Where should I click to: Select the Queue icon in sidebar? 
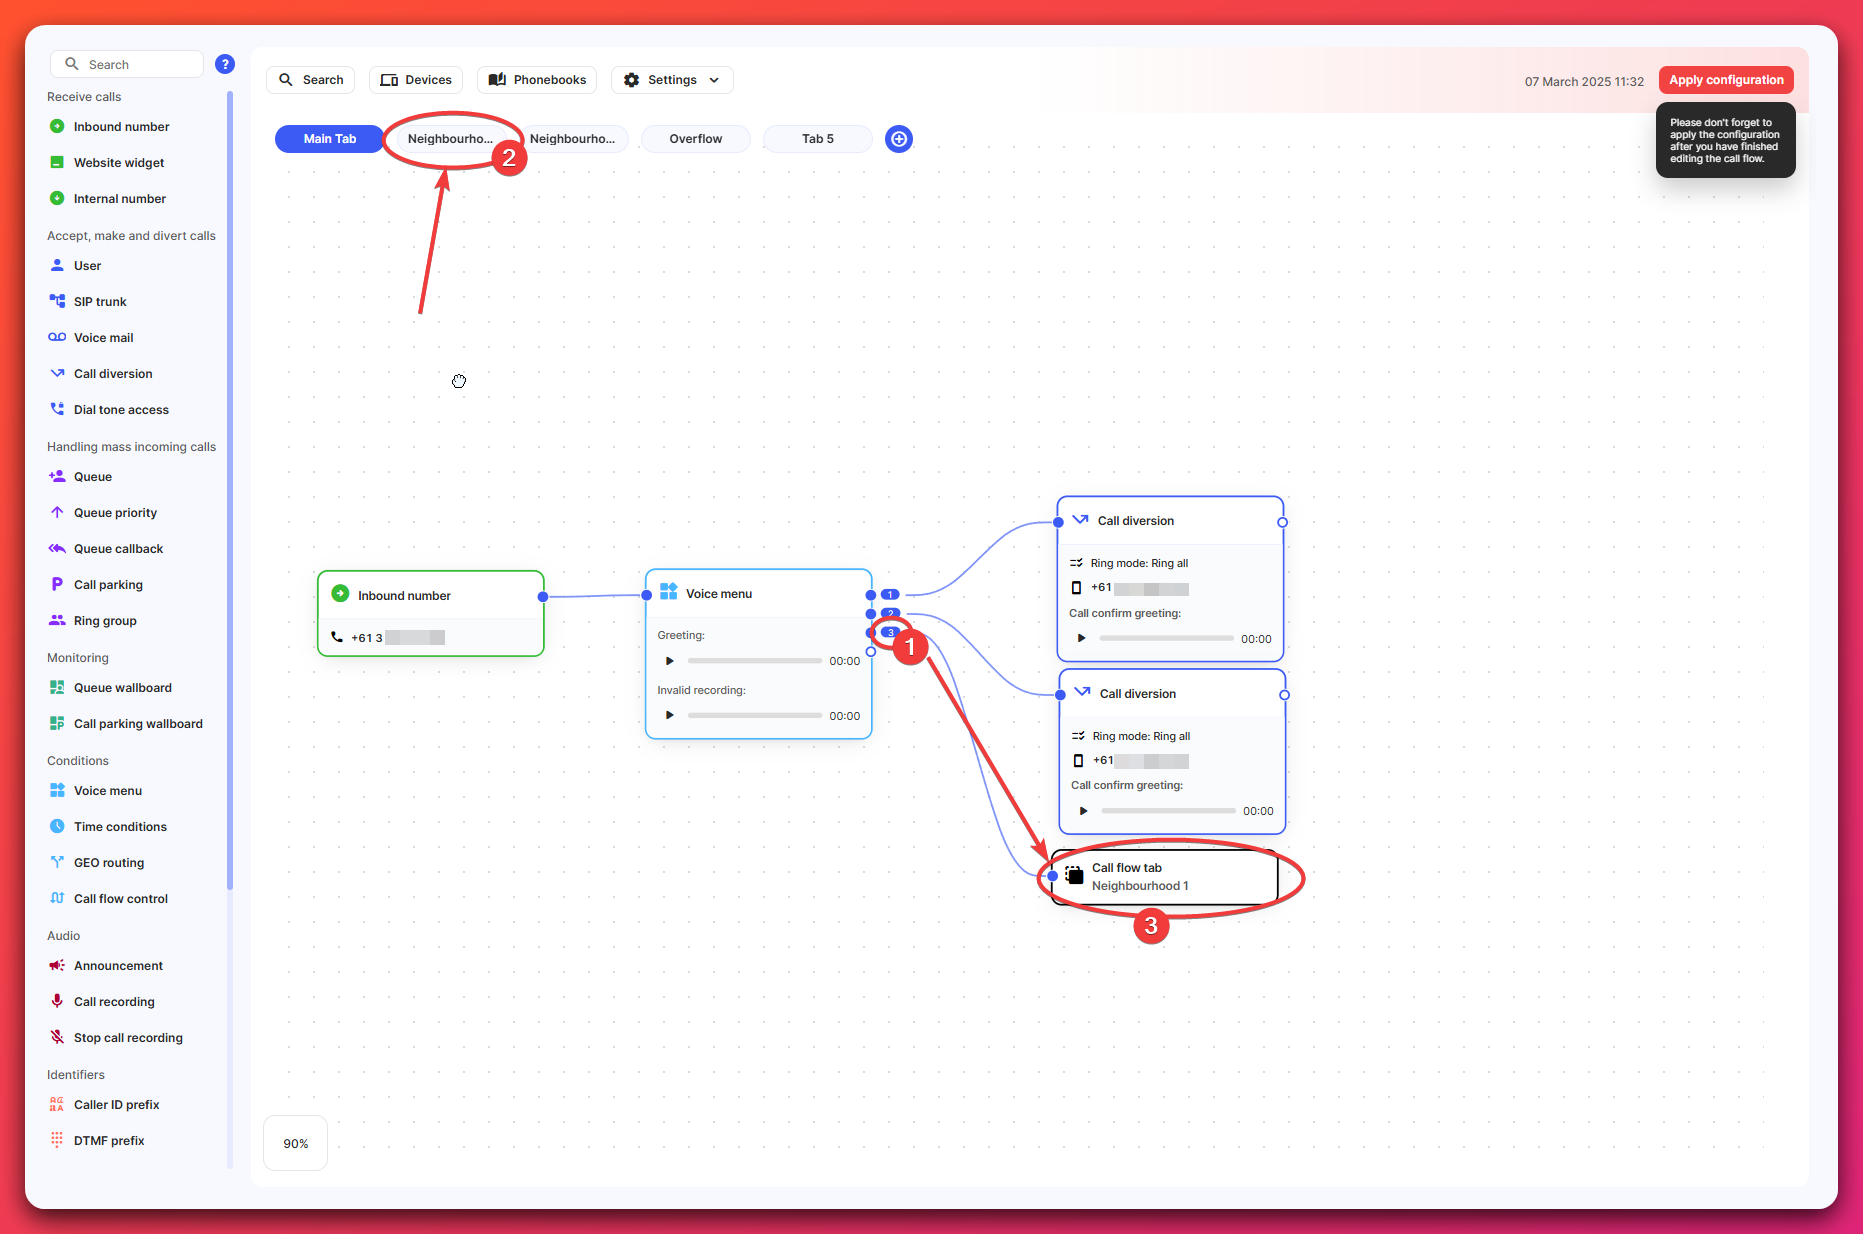[57, 477]
